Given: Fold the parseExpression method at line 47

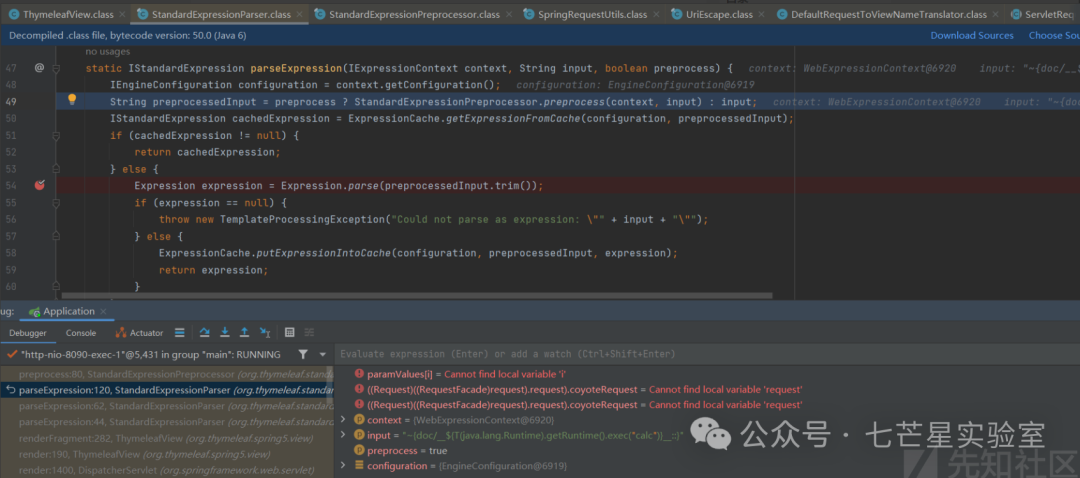Looking at the screenshot, I should (x=56, y=68).
